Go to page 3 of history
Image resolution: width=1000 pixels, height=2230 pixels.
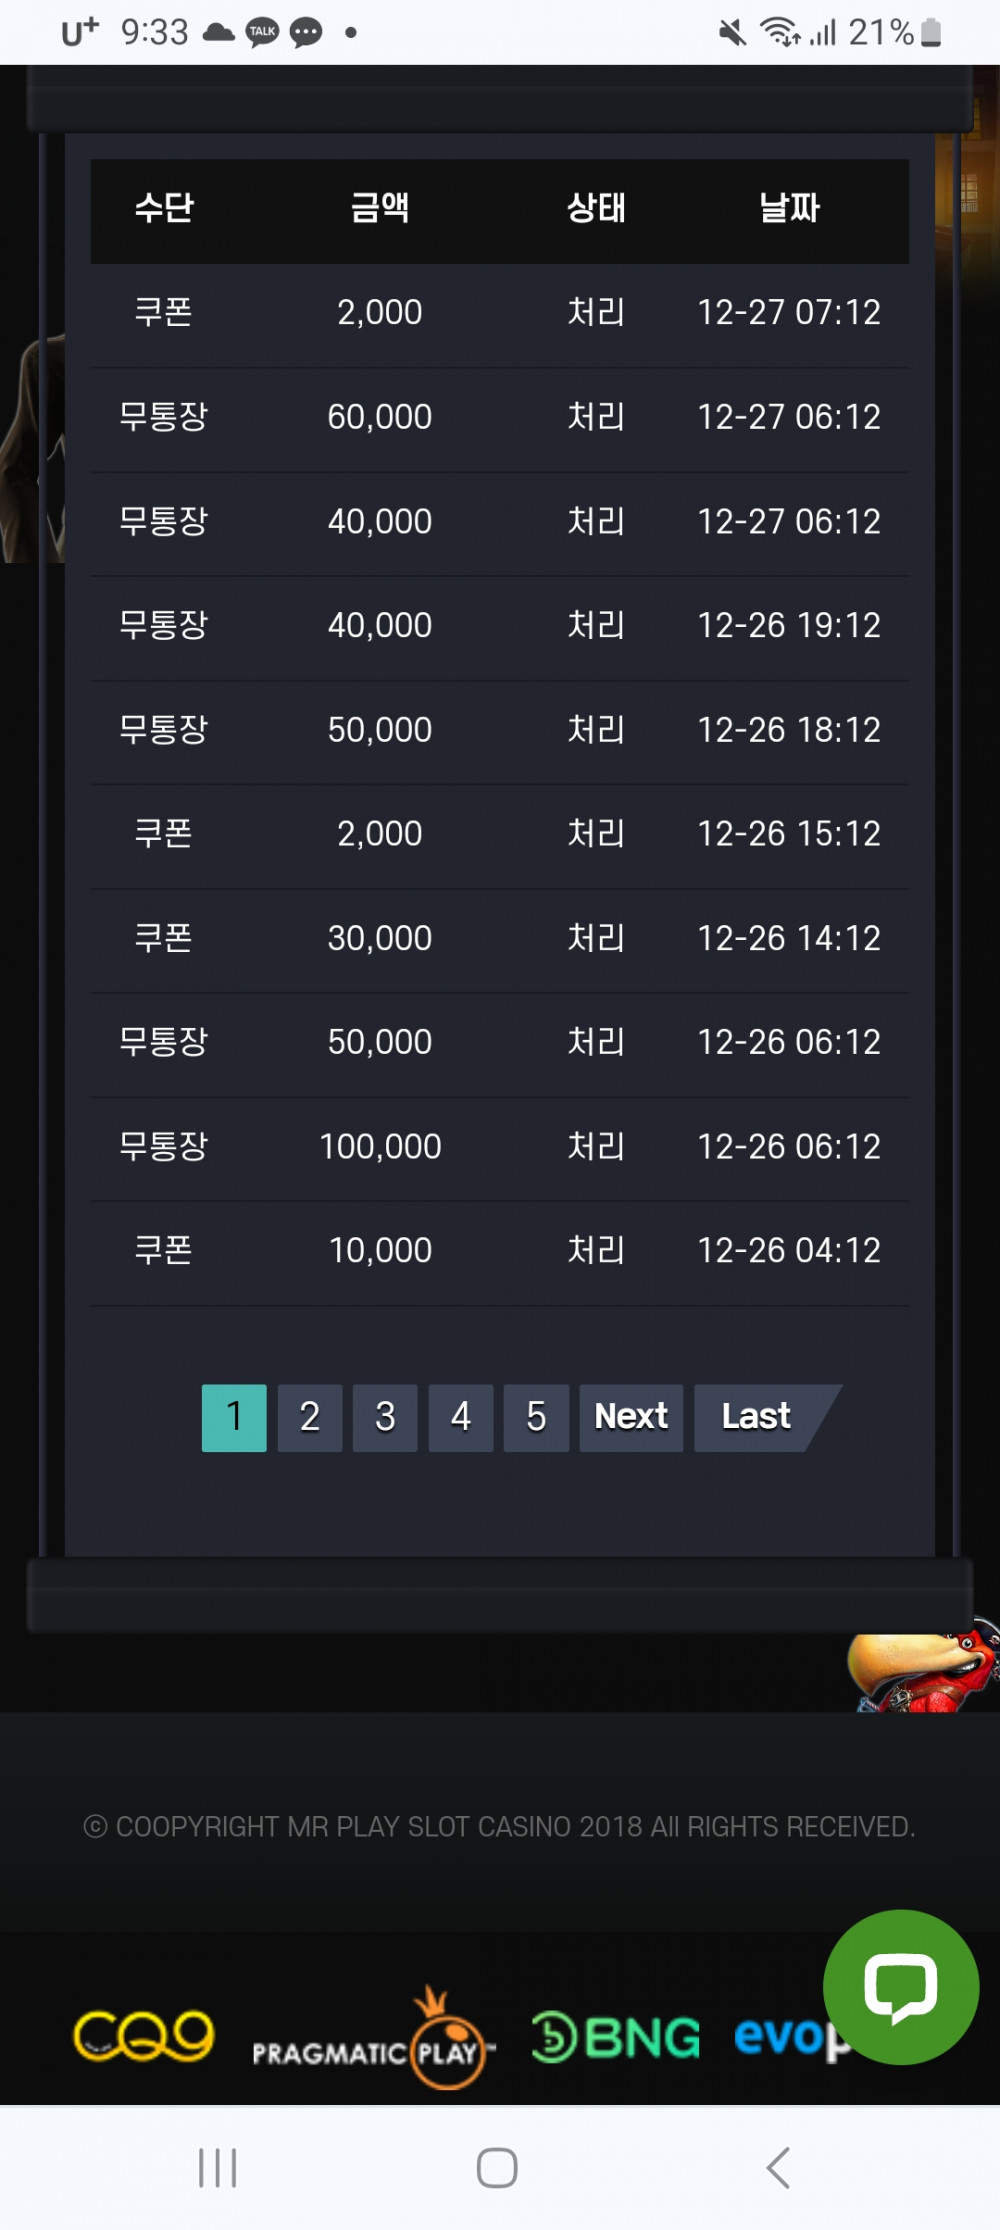click(385, 1417)
